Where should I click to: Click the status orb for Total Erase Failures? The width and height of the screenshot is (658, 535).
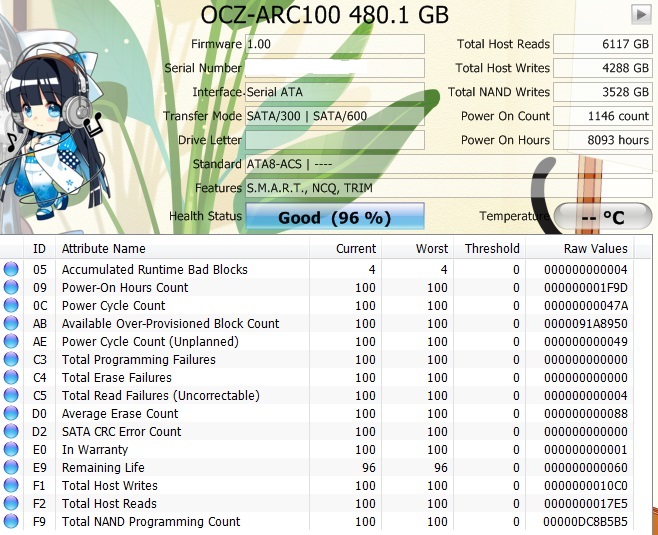11,377
